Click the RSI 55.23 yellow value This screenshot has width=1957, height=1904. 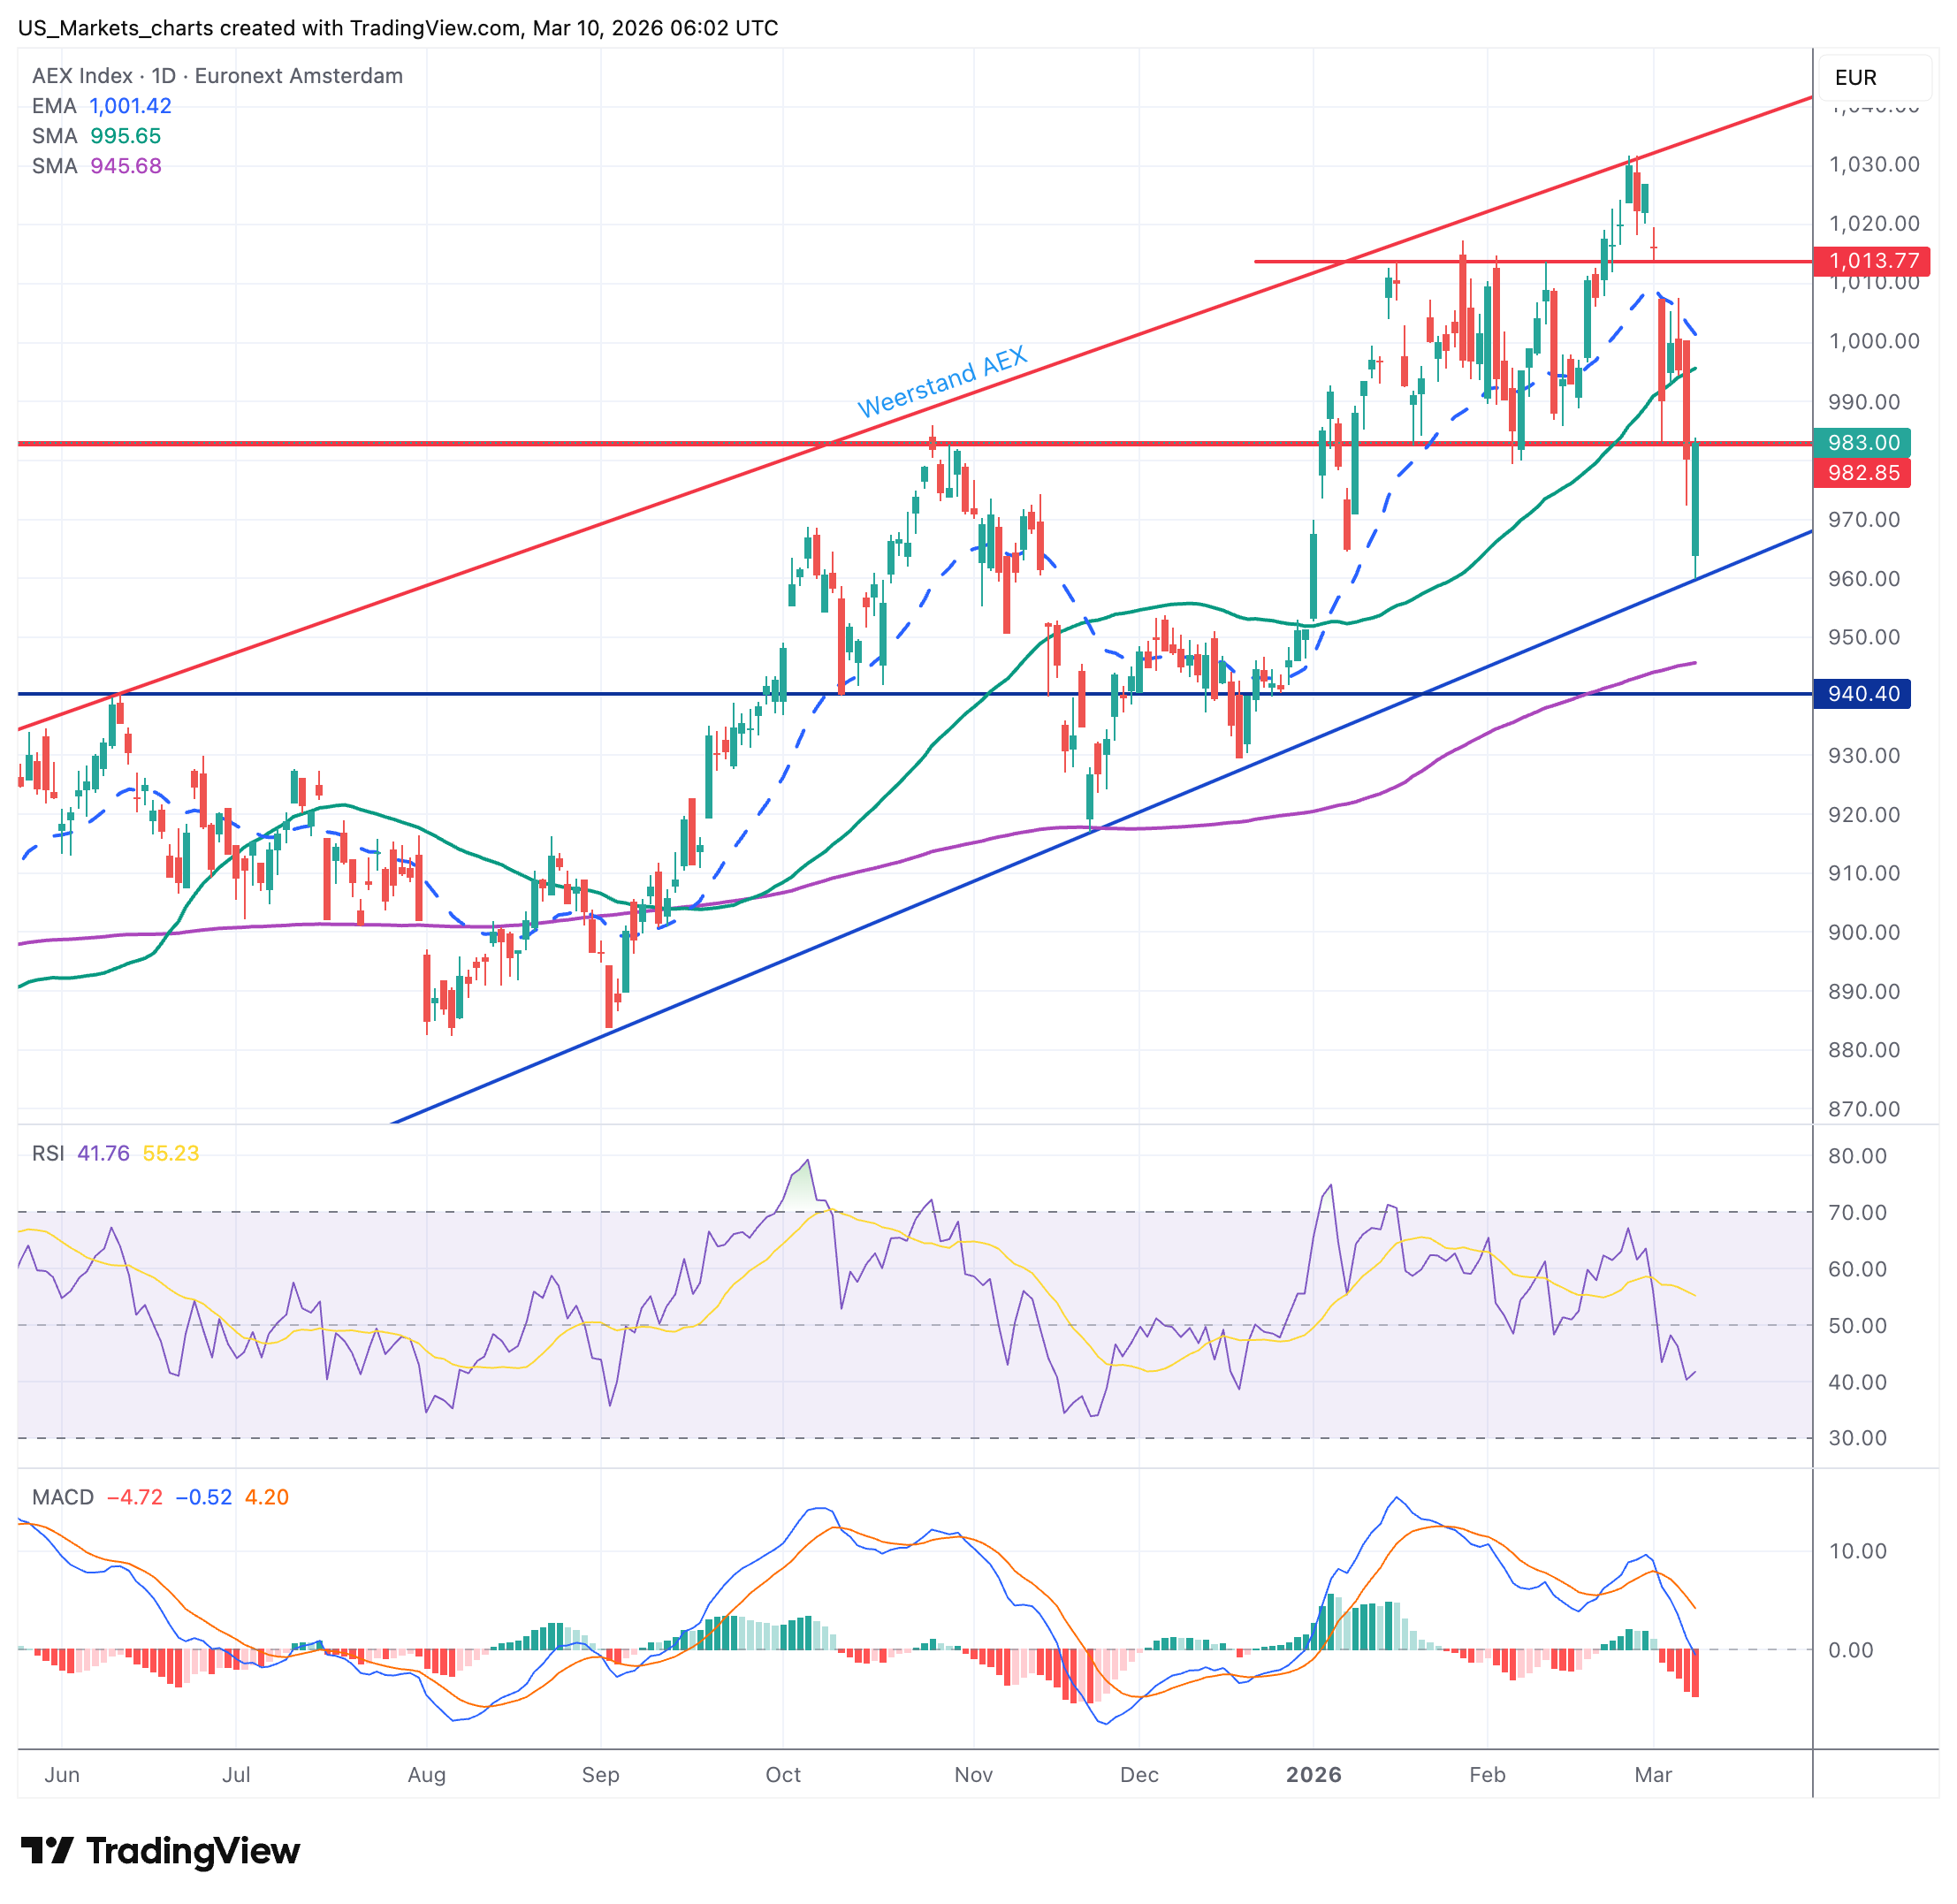coord(170,1153)
